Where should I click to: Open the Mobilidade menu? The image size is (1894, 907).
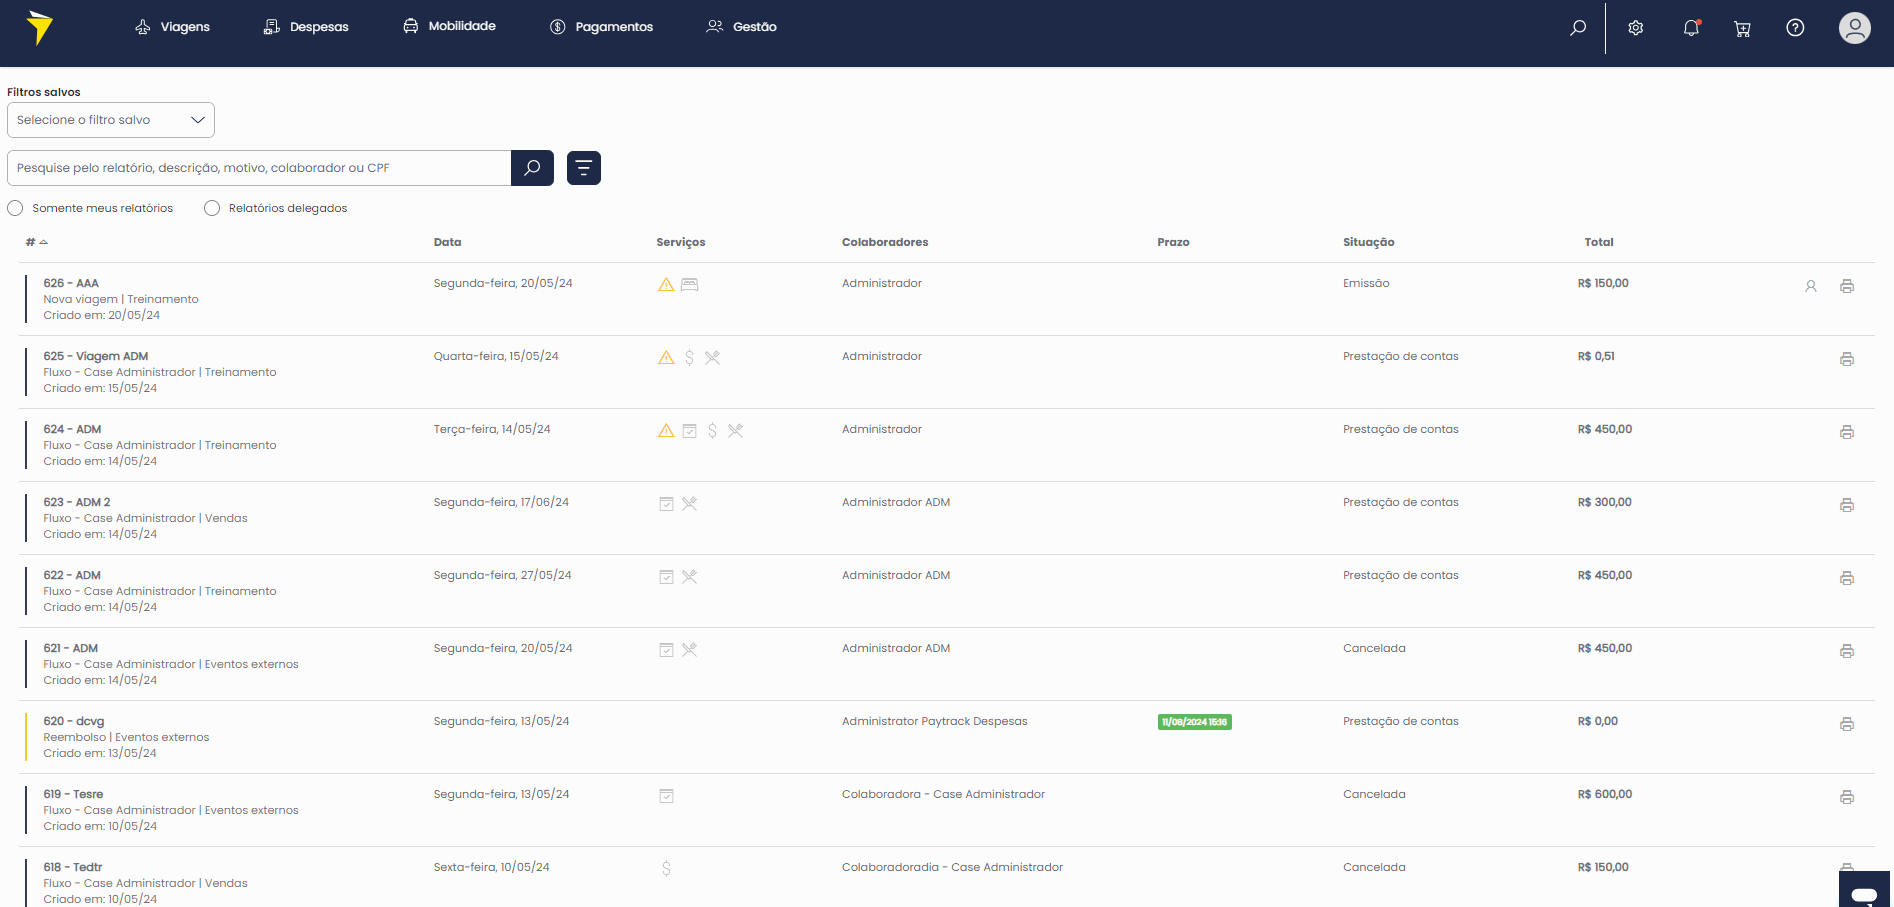click(449, 26)
